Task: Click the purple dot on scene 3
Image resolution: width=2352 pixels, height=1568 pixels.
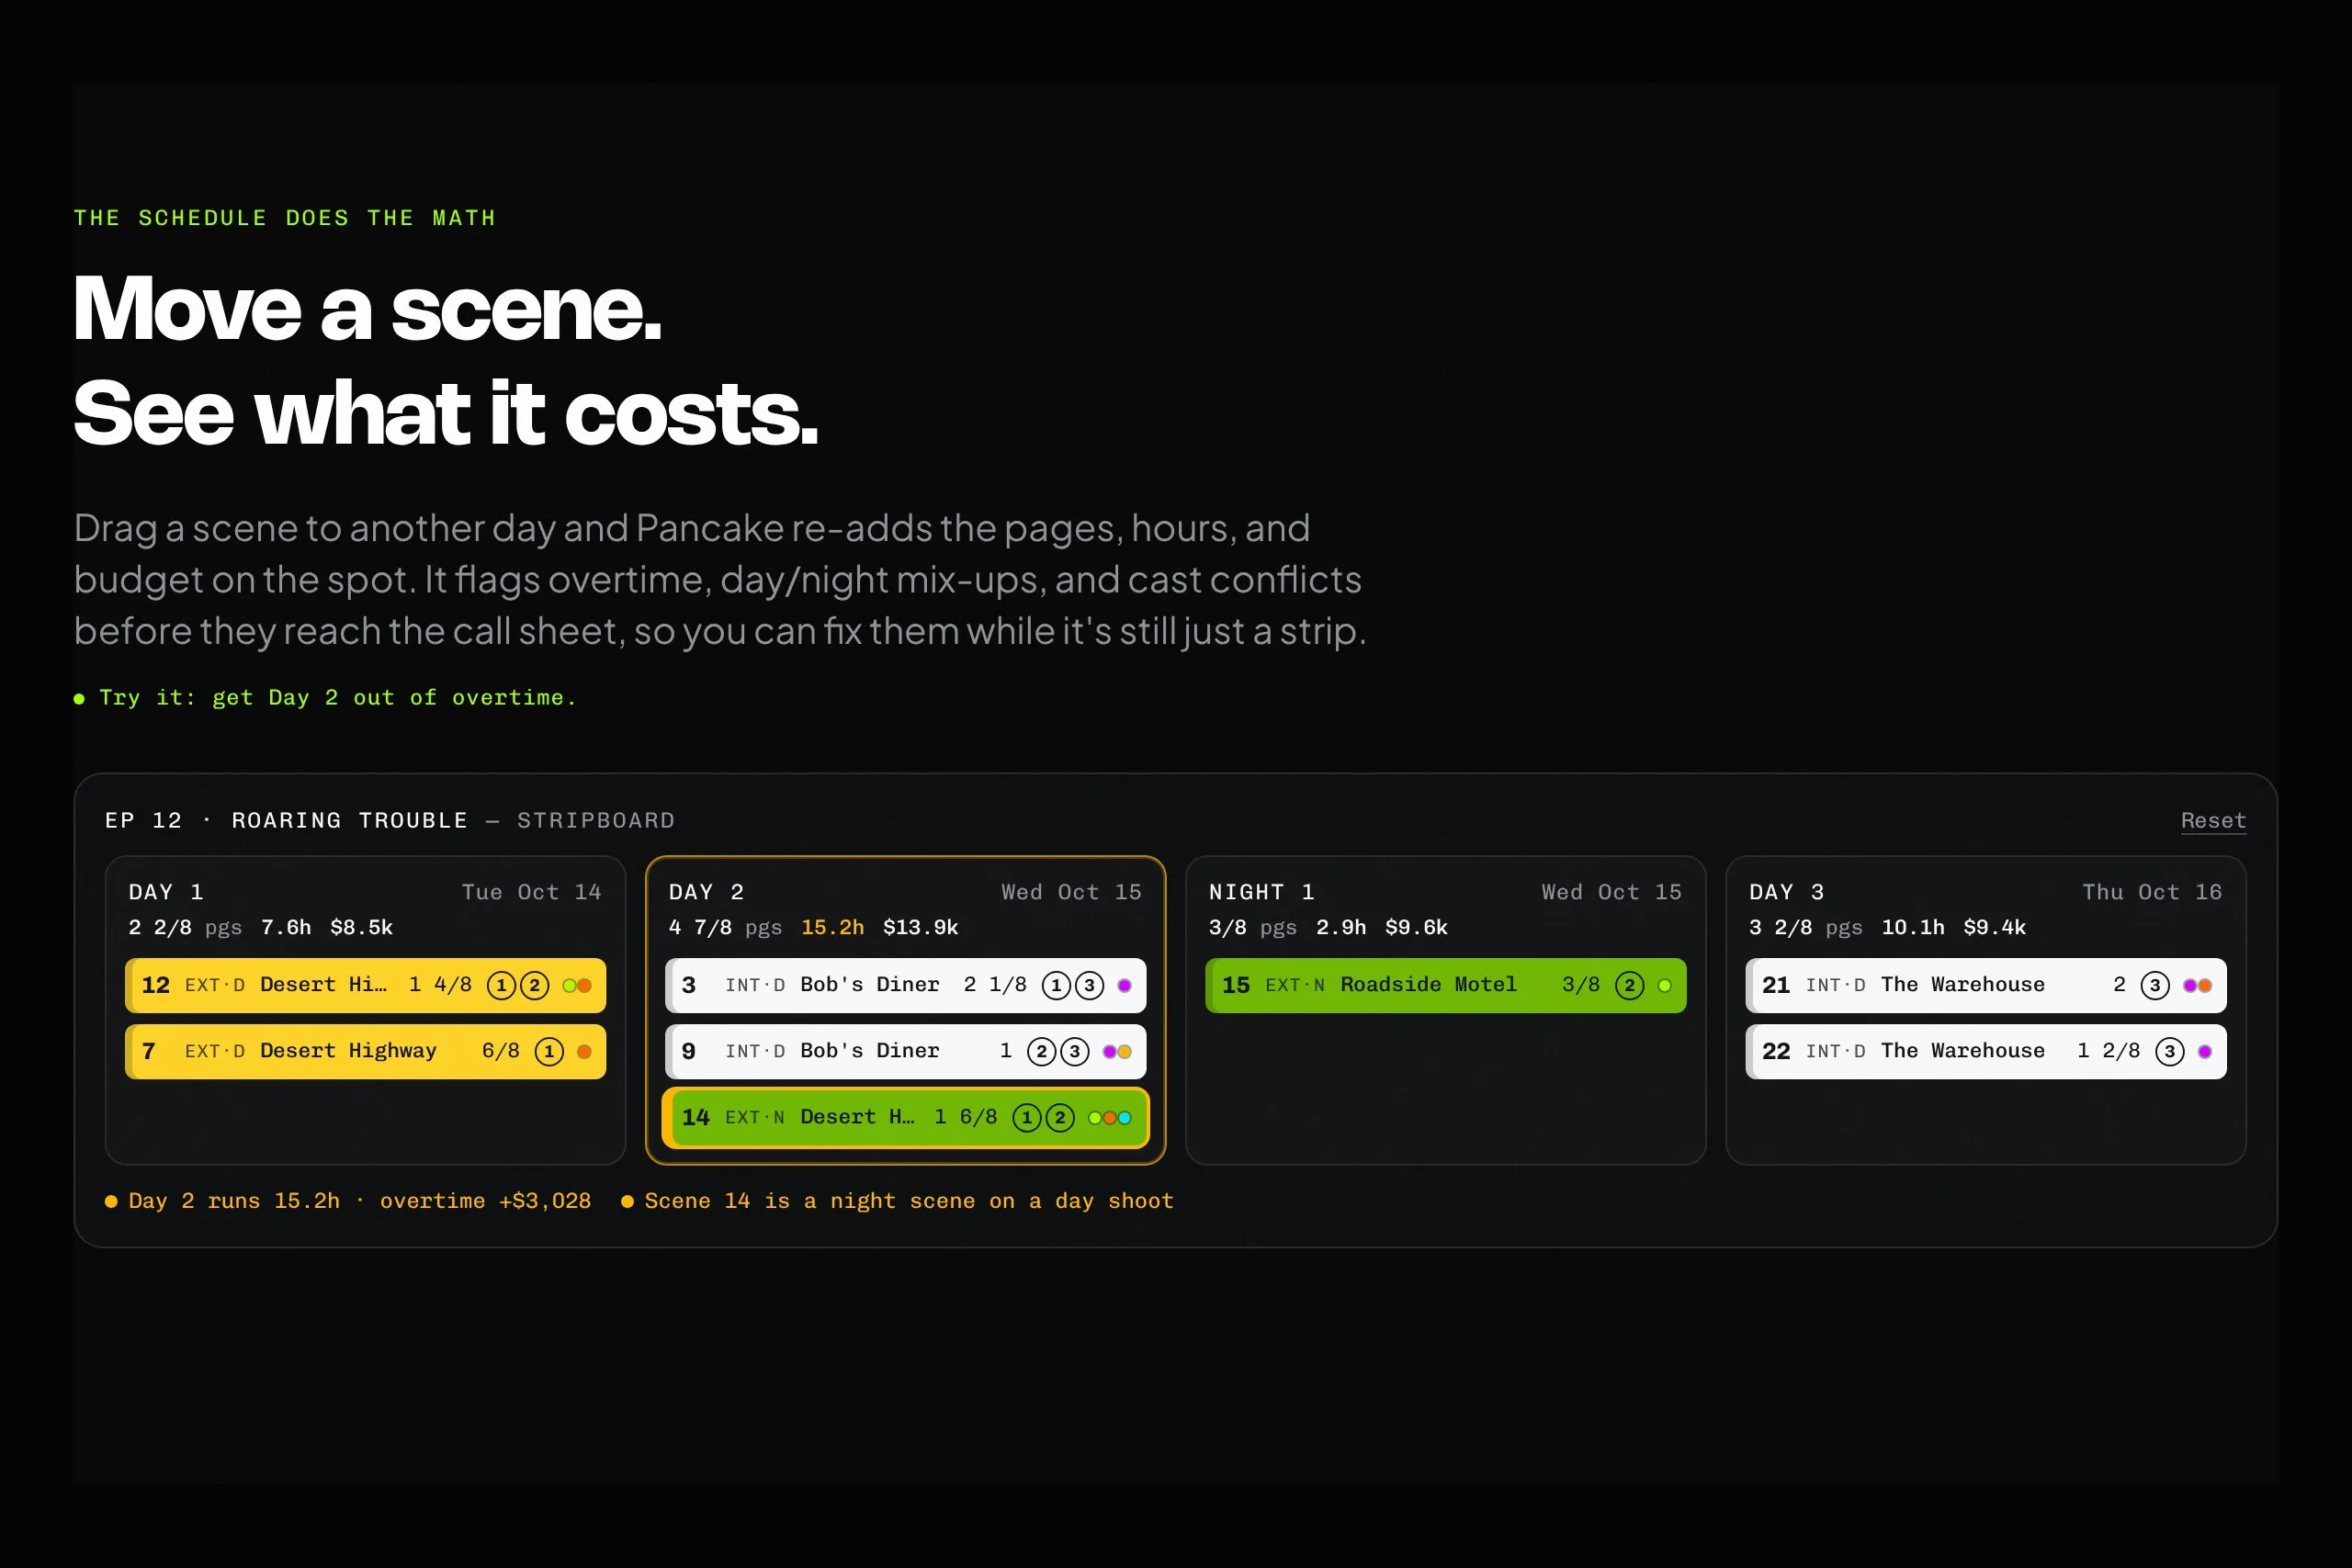Action: tap(1124, 986)
